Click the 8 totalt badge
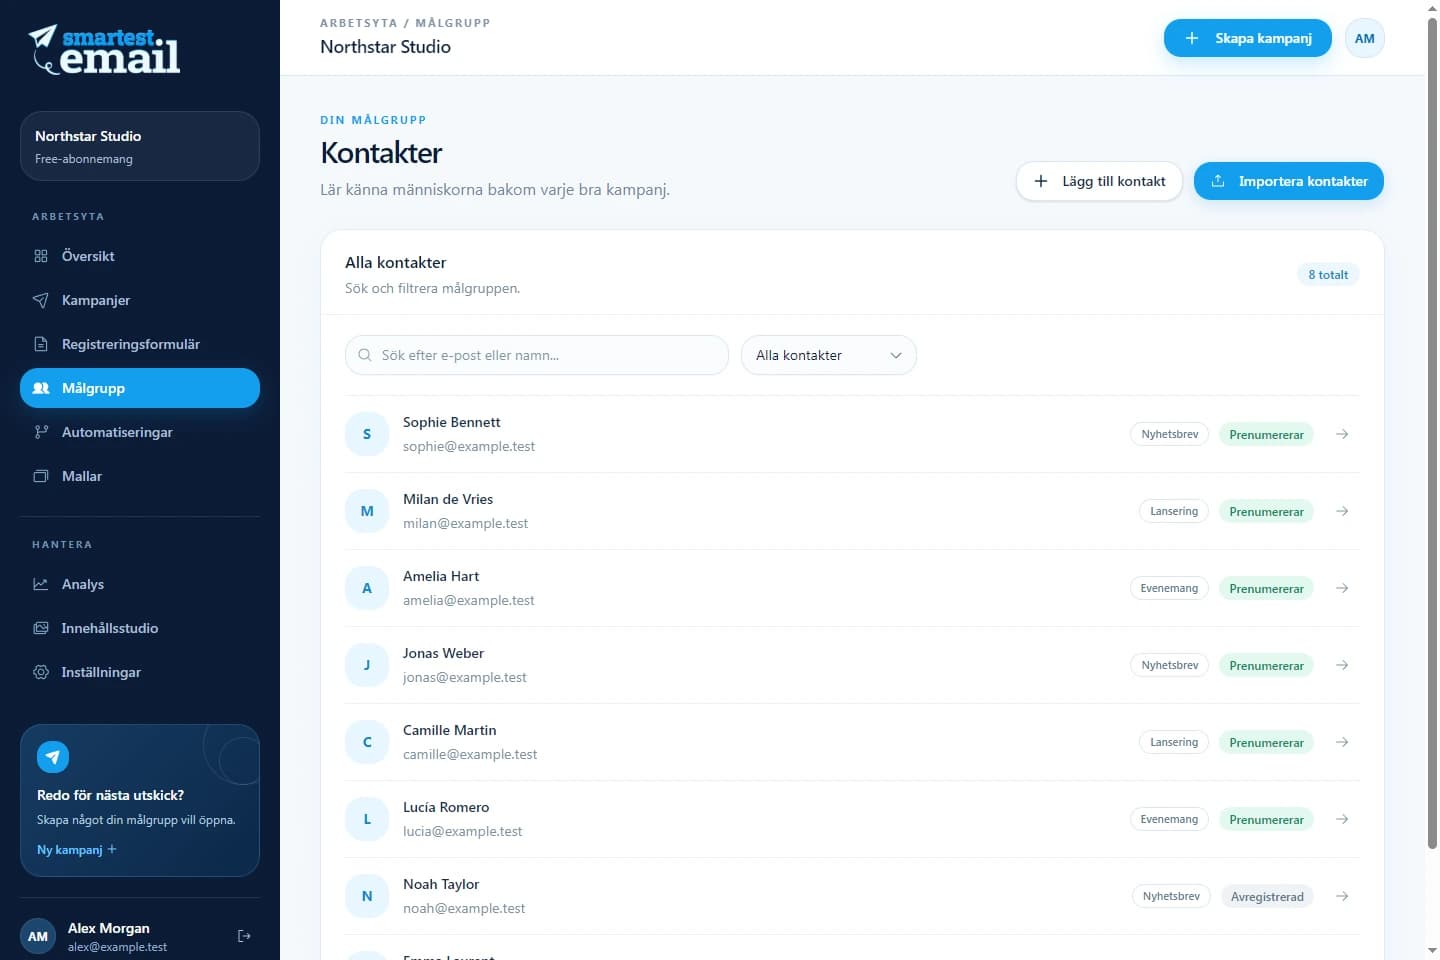Viewport: 1440px width, 960px height. click(1328, 275)
